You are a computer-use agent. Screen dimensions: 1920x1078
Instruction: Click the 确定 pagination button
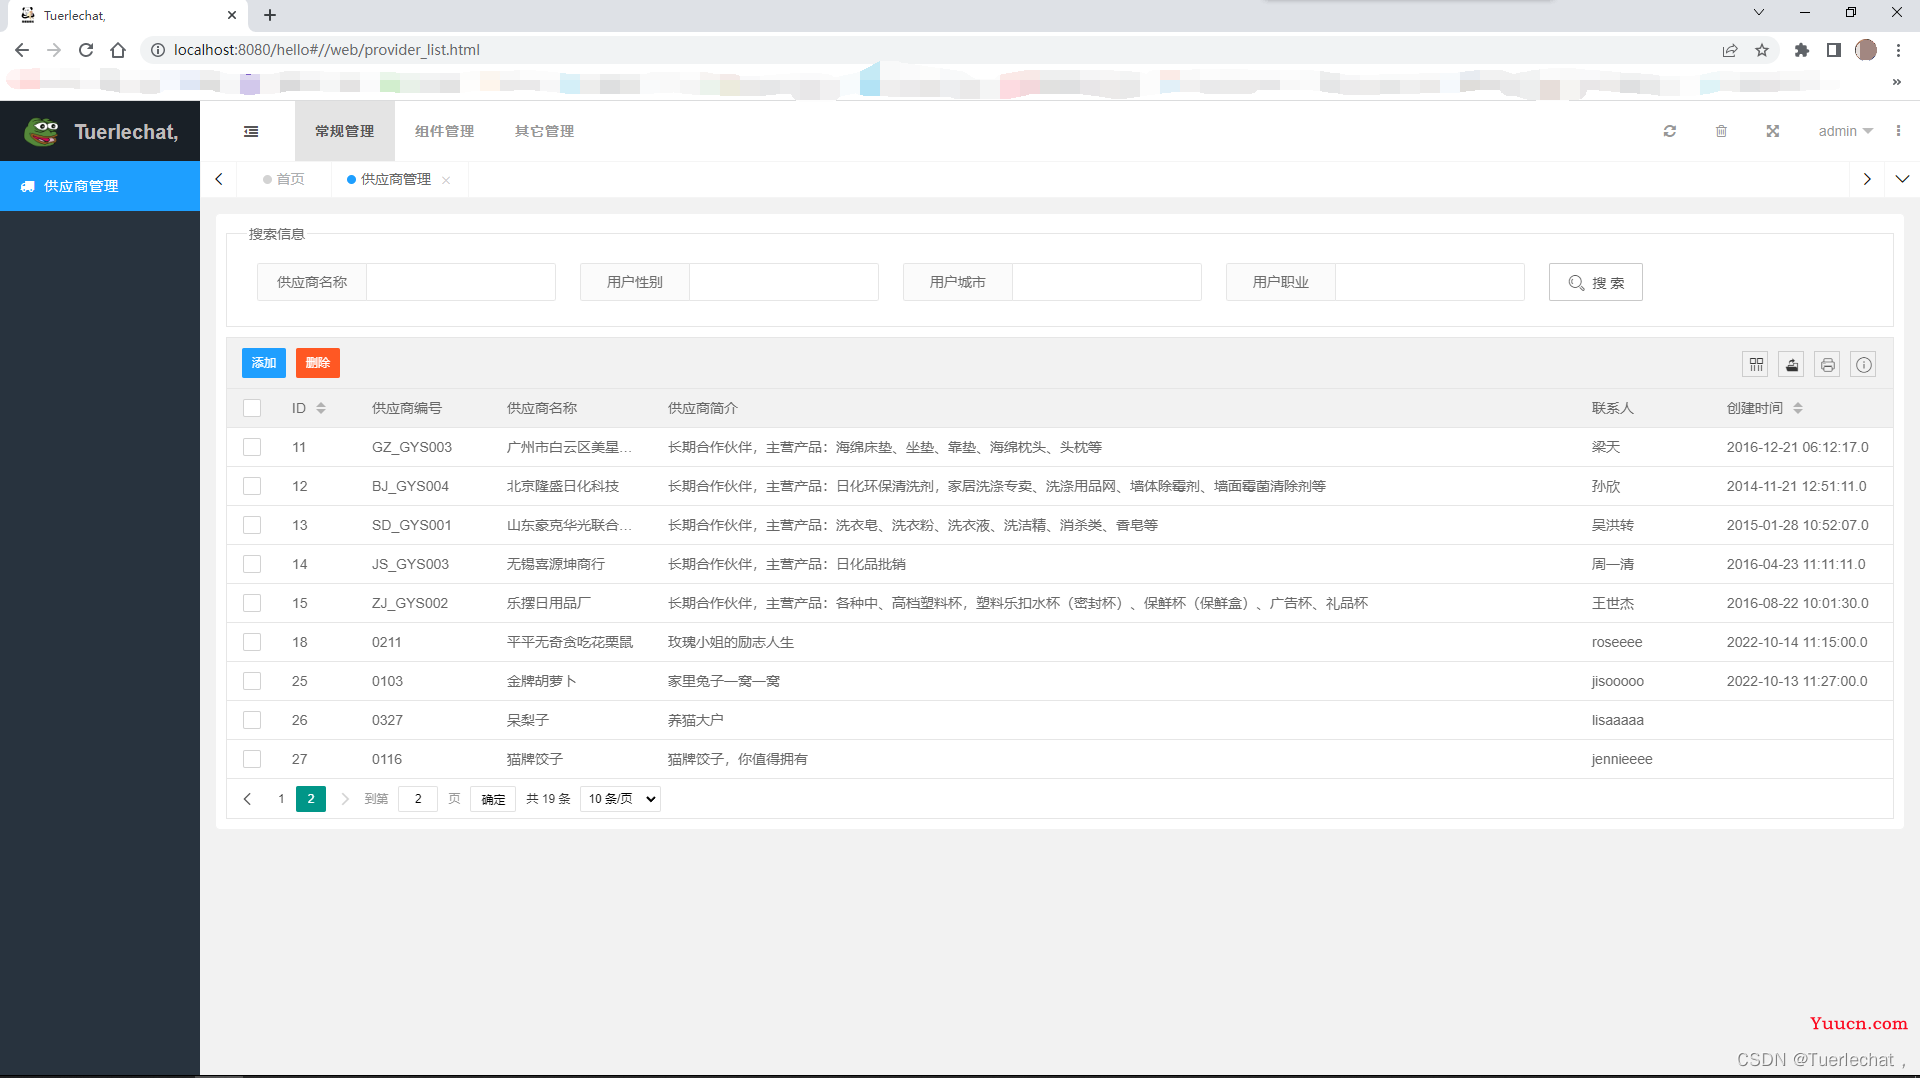click(493, 799)
